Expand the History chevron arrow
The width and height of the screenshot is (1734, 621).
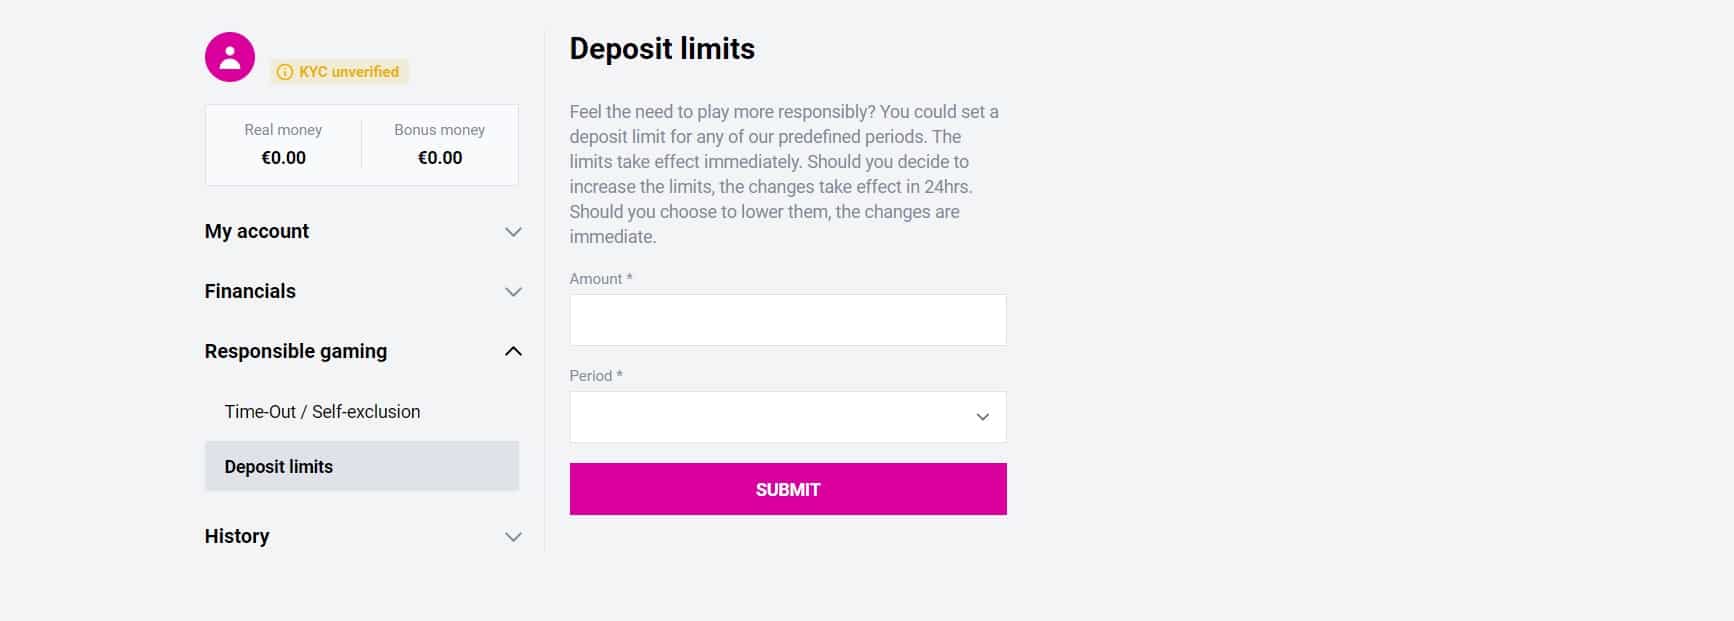513,537
